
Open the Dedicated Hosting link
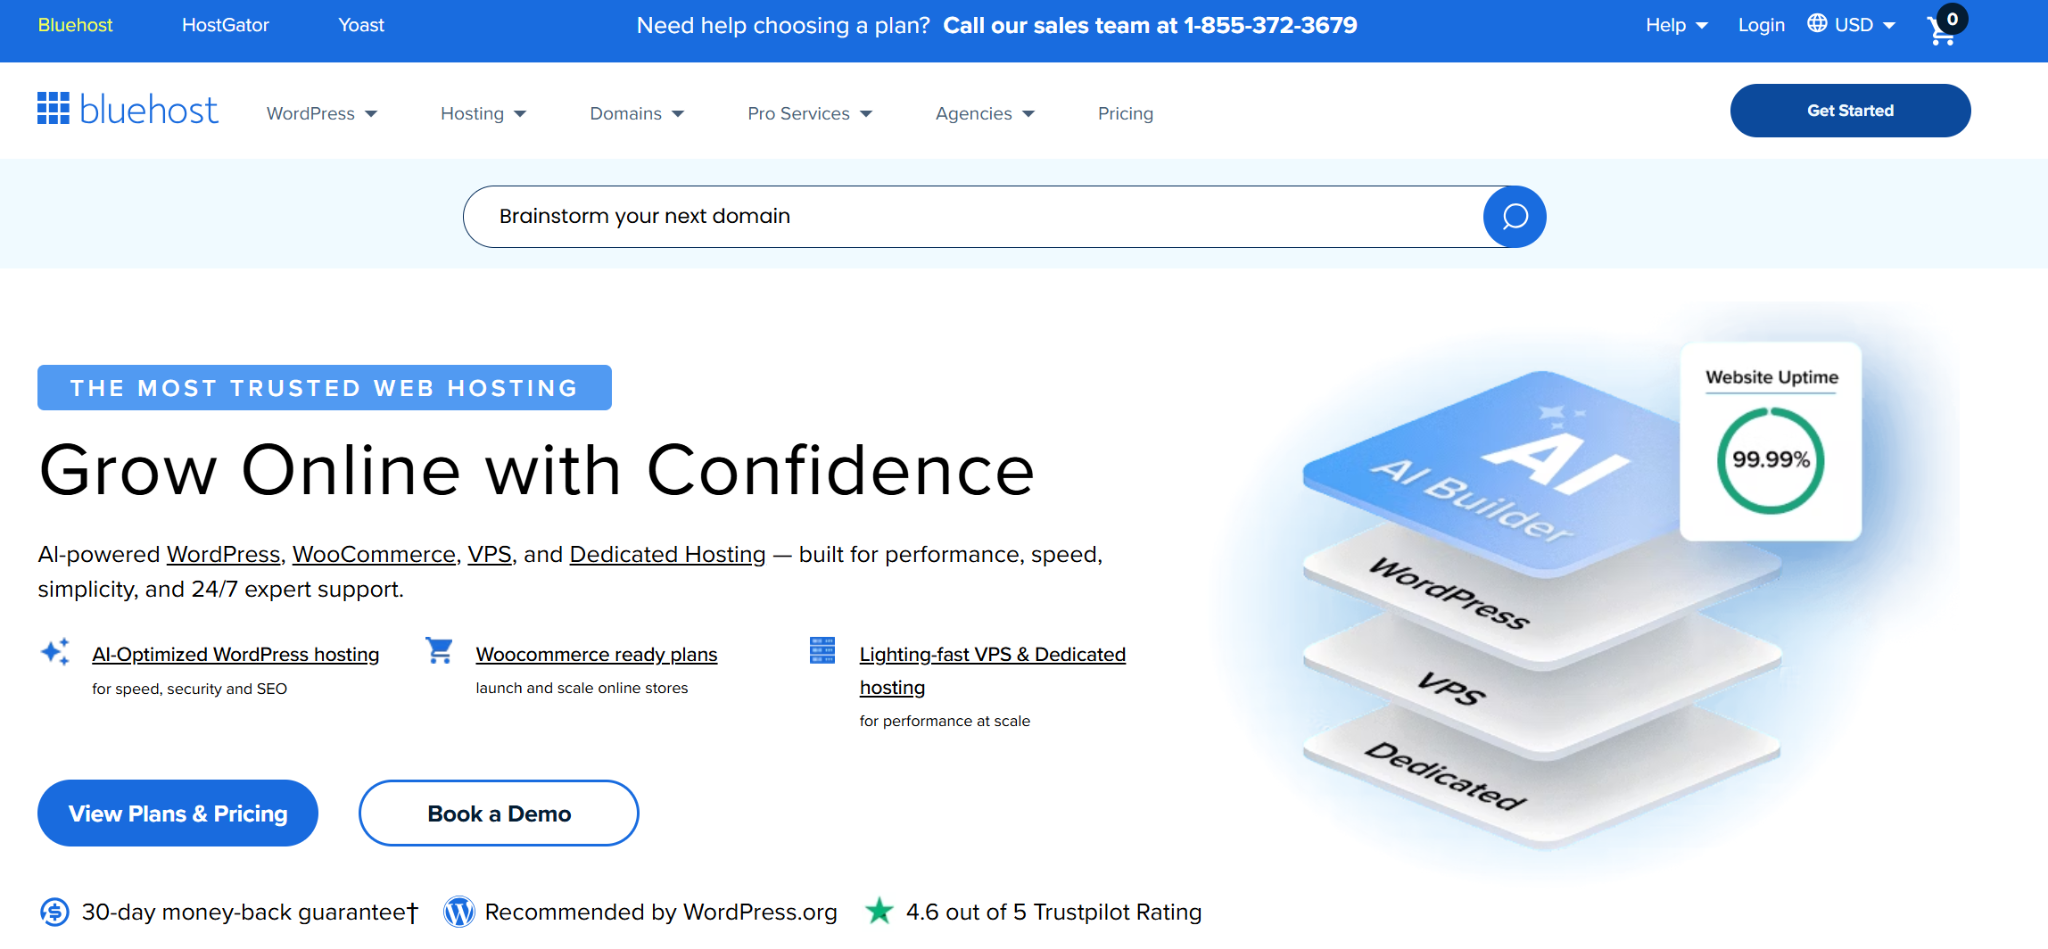[667, 554]
